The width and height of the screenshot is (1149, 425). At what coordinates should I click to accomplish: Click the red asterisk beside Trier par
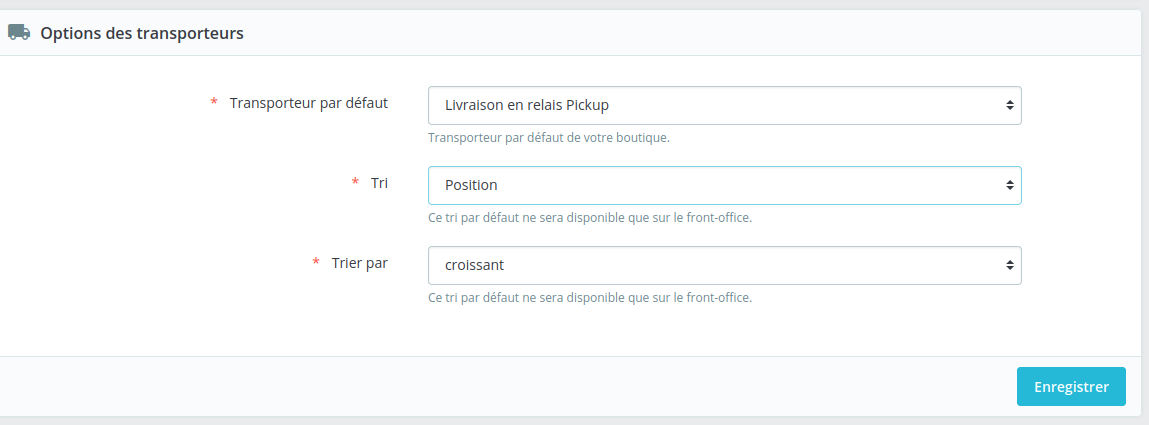point(316,263)
